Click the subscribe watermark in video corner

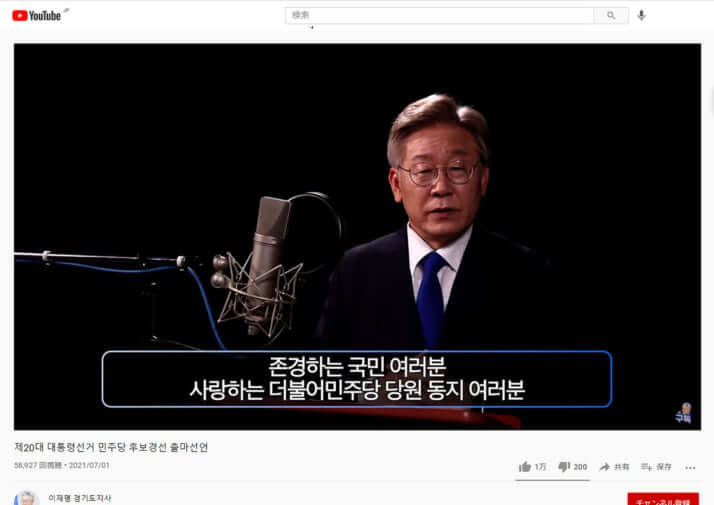(x=683, y=413)
